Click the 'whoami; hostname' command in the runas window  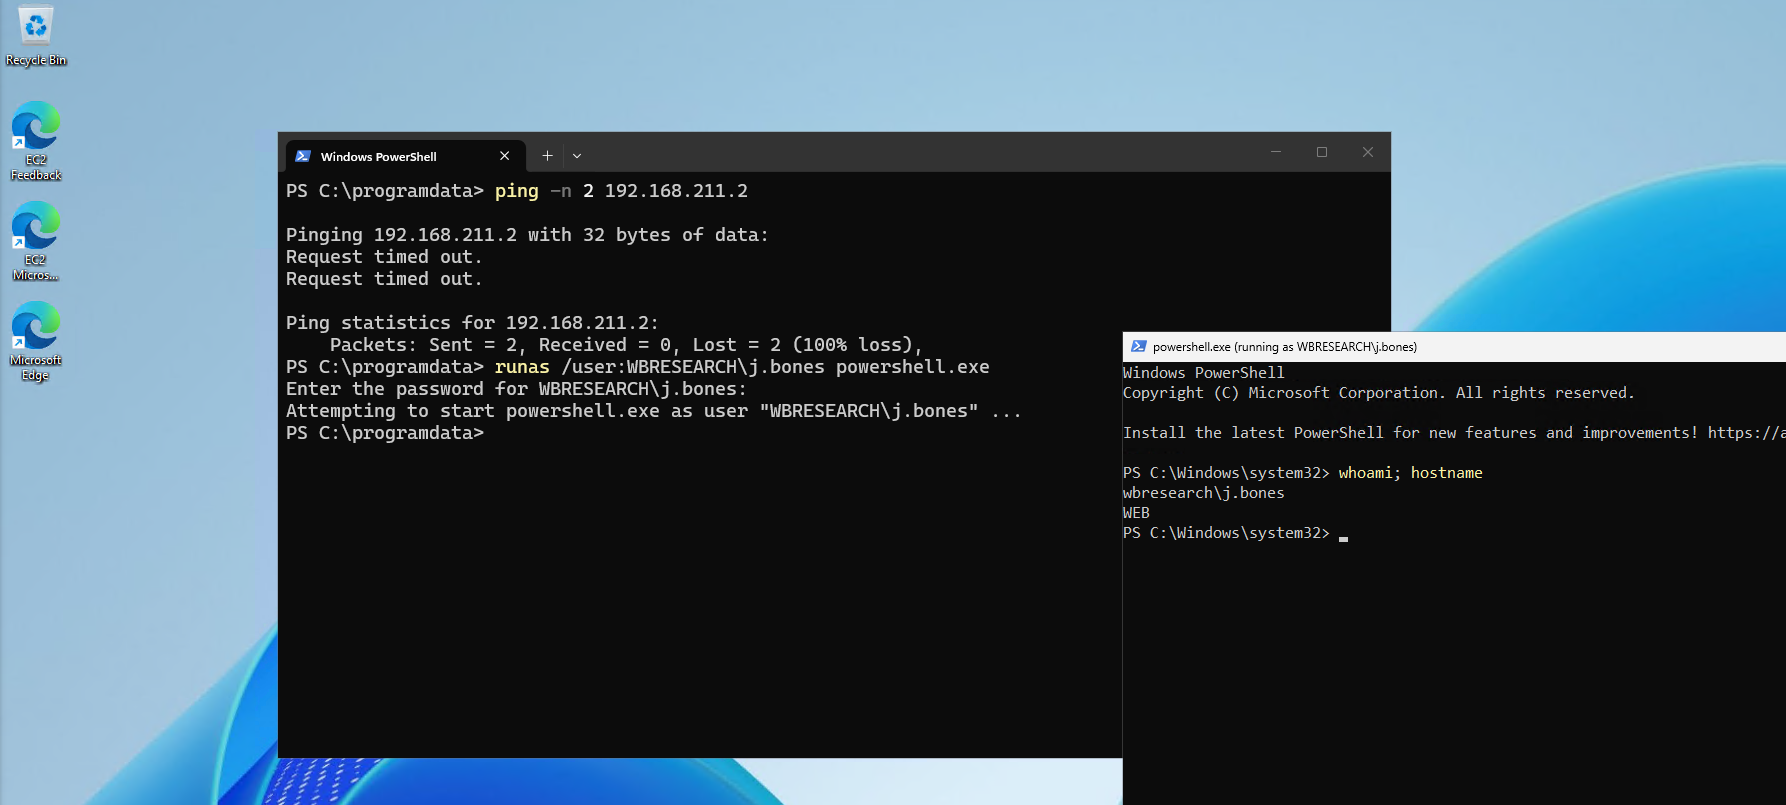click(1411, 473)
